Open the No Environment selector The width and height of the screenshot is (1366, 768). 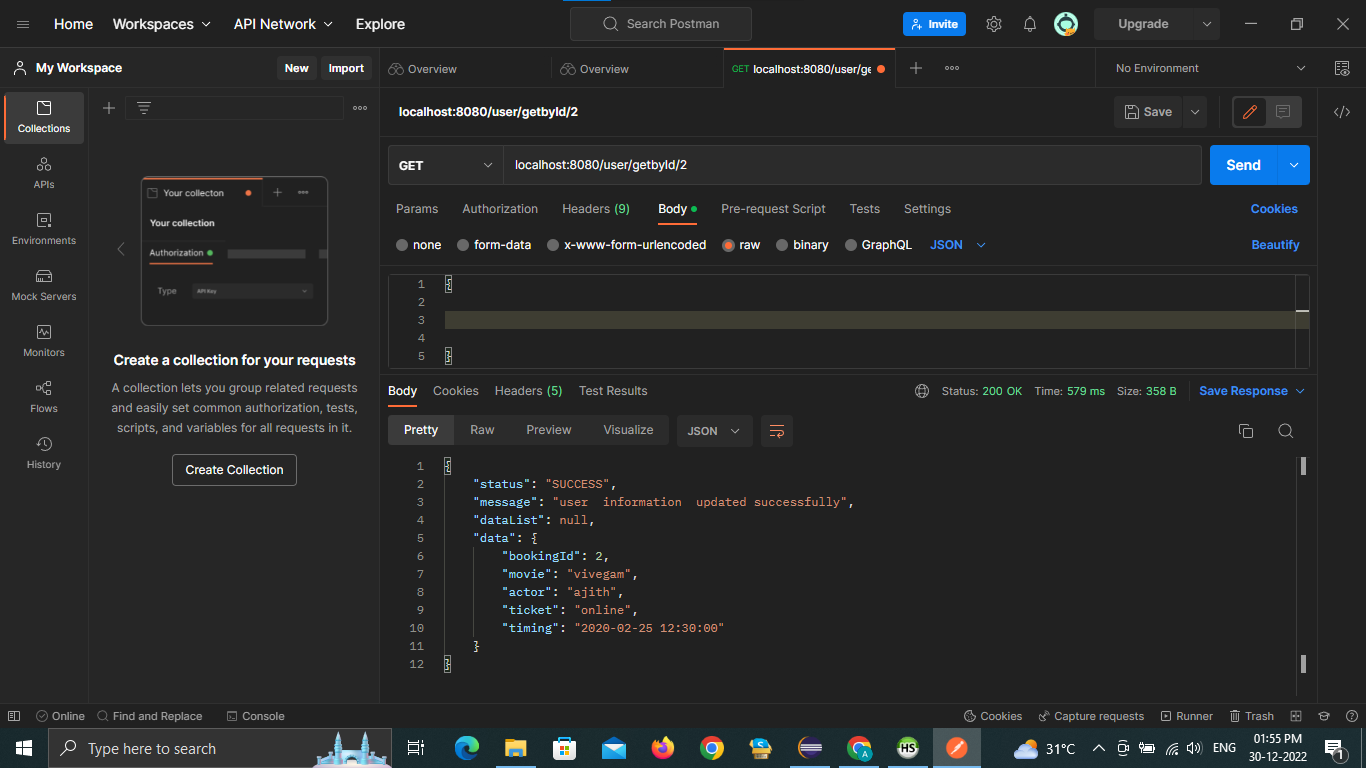(x=1210, y=68)
